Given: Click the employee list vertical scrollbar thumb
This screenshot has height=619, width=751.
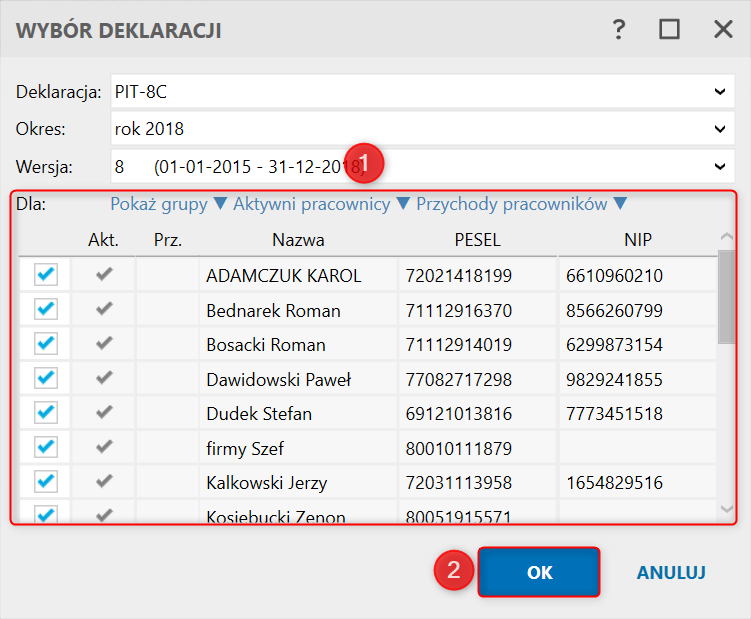Looking at the screenshot, I should click(727, 295).
